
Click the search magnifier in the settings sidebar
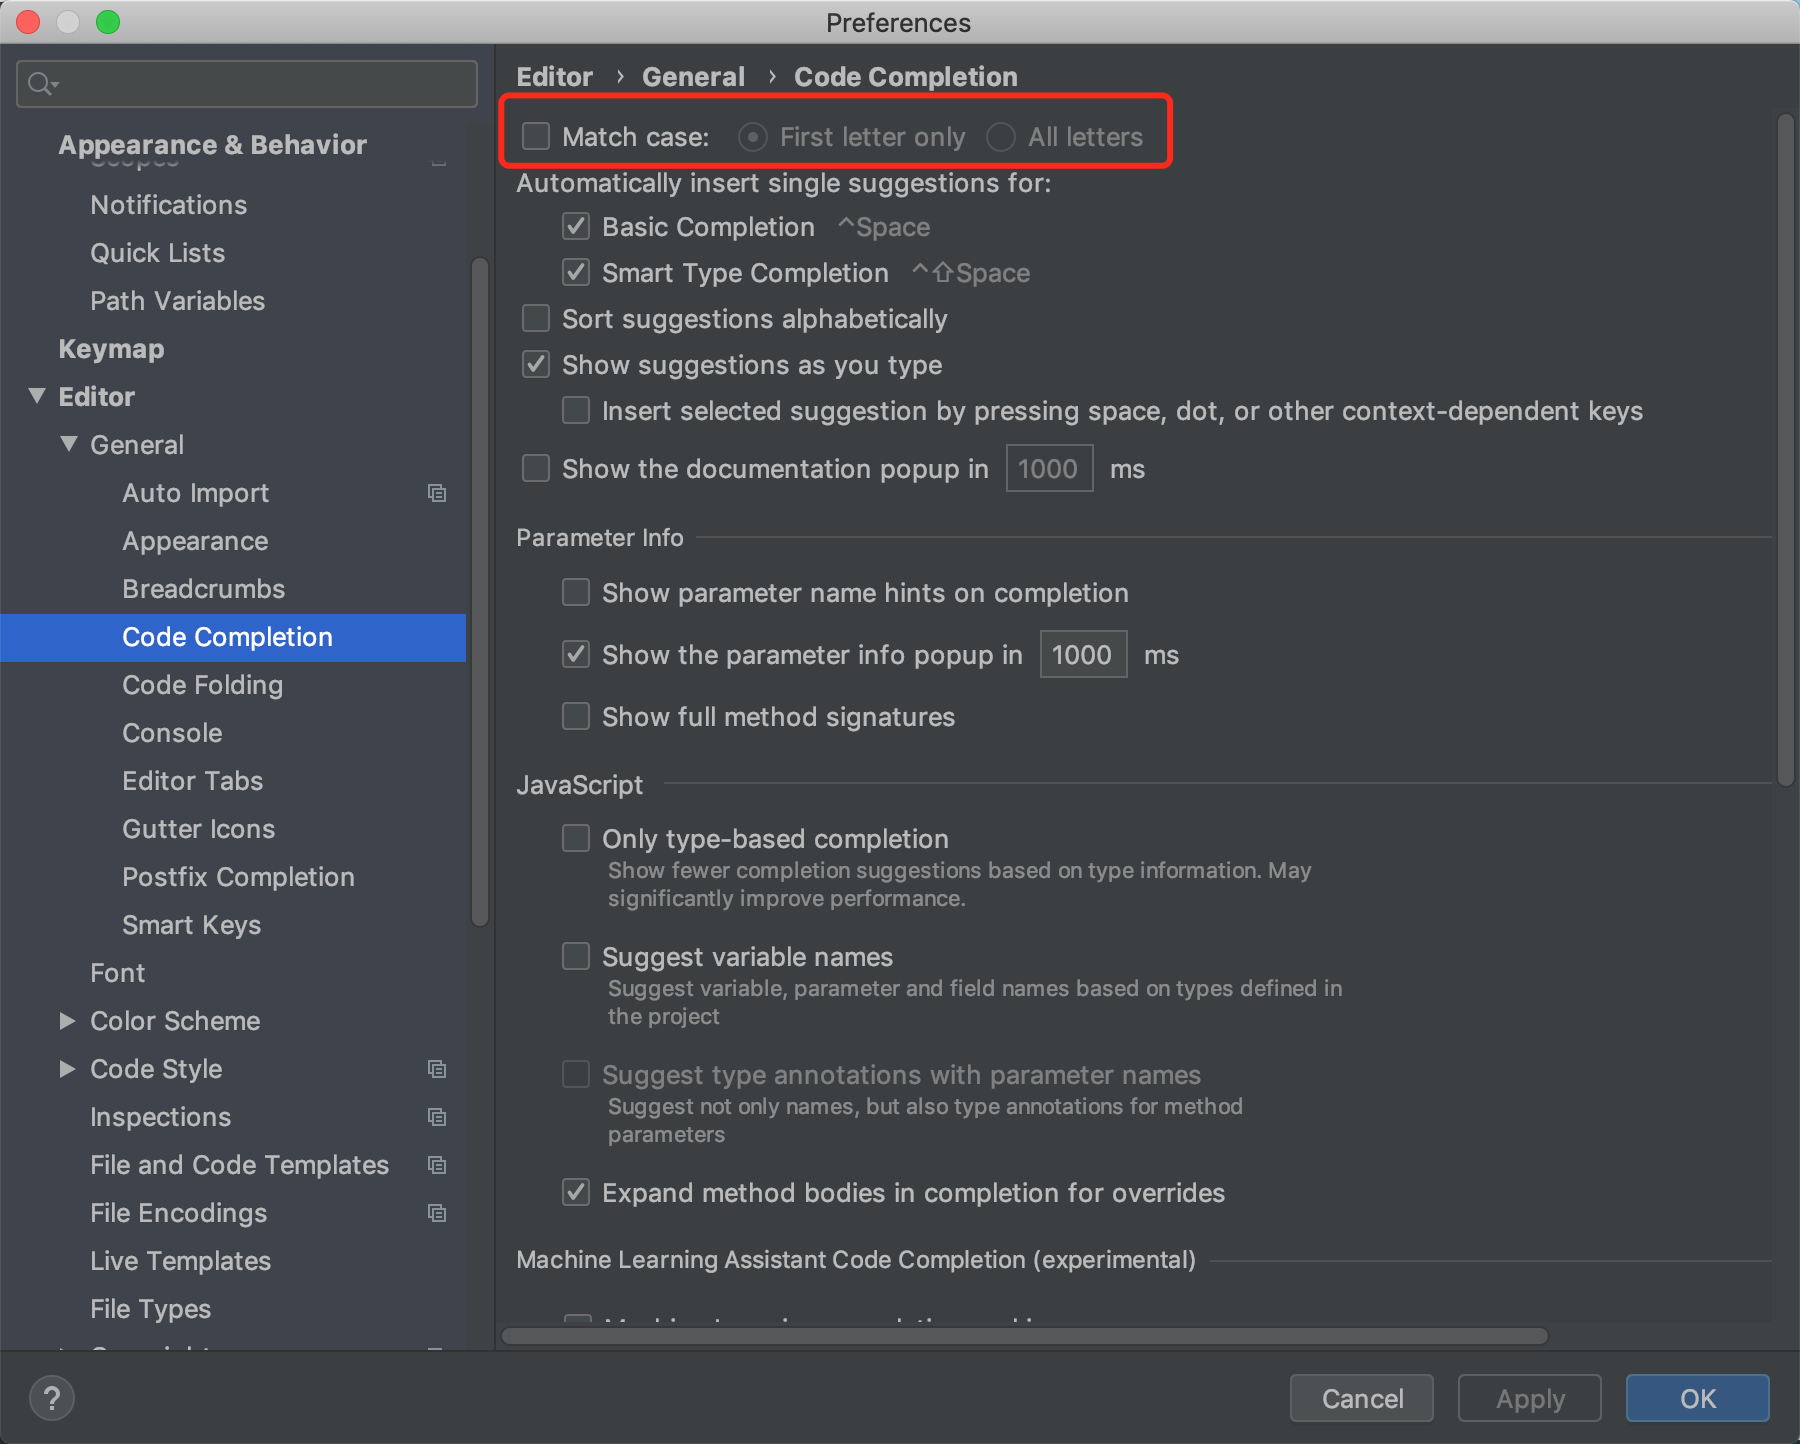(x=41, y=84)
